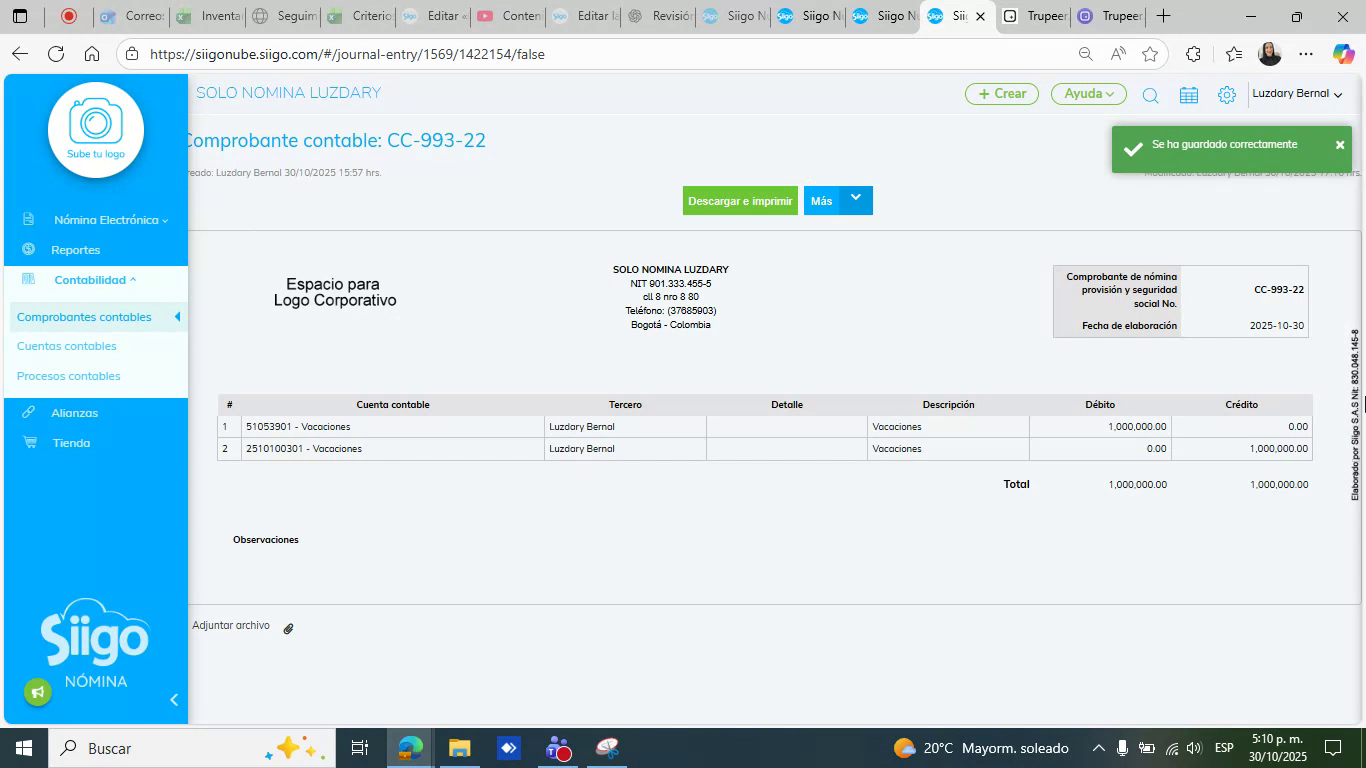1366x768 pixels.
Task: Switch to the Inventa tab
Action: tap(208, 16)
